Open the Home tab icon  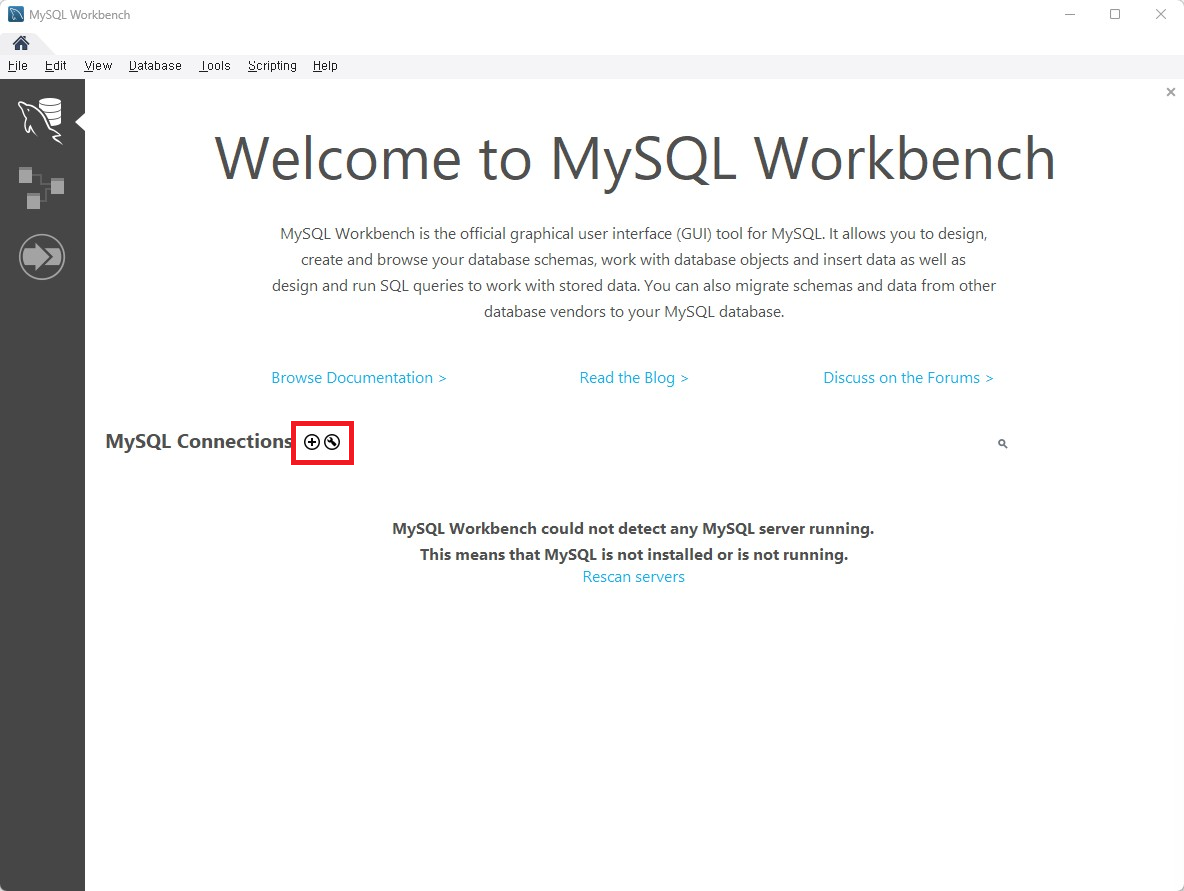tap(21, 43)
